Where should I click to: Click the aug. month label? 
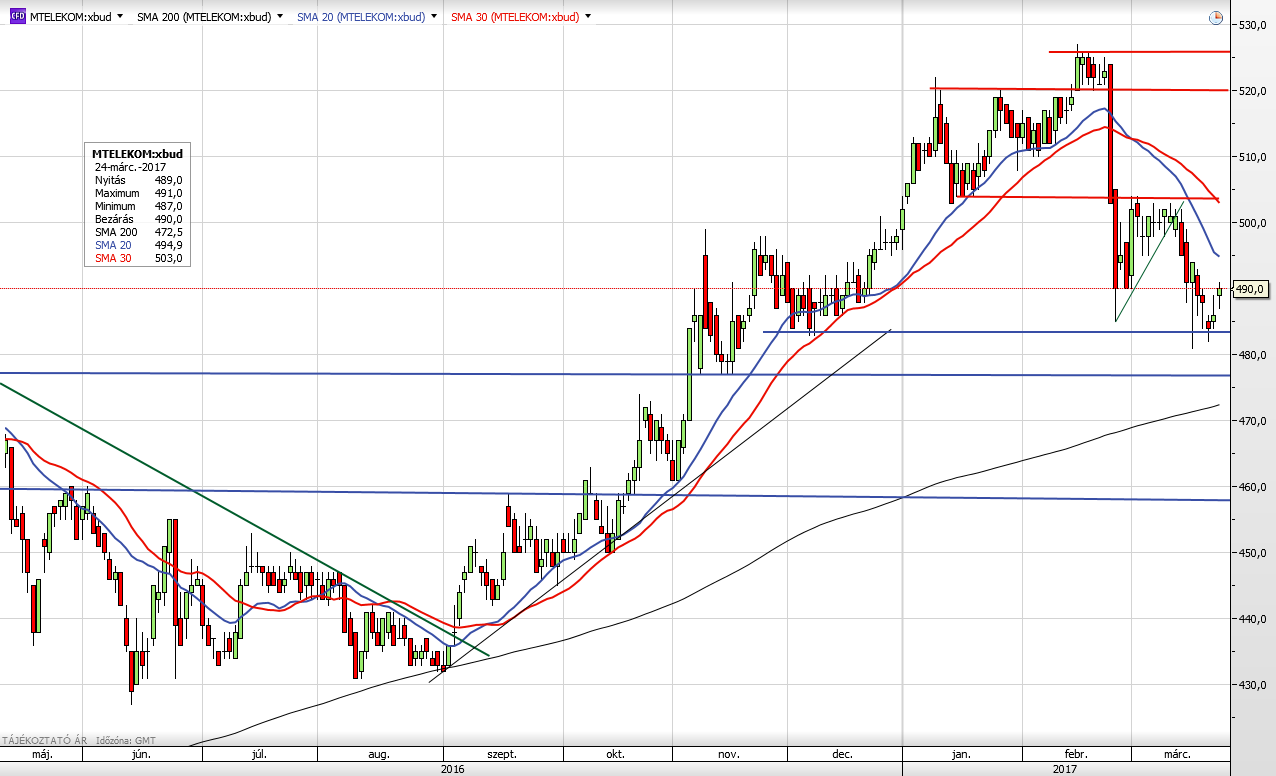(378, 754)
